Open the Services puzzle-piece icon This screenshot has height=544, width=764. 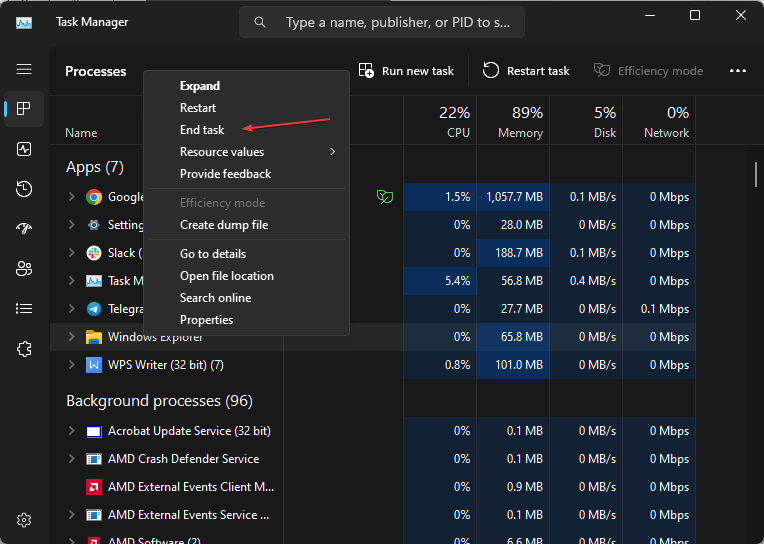coord(24,349)
